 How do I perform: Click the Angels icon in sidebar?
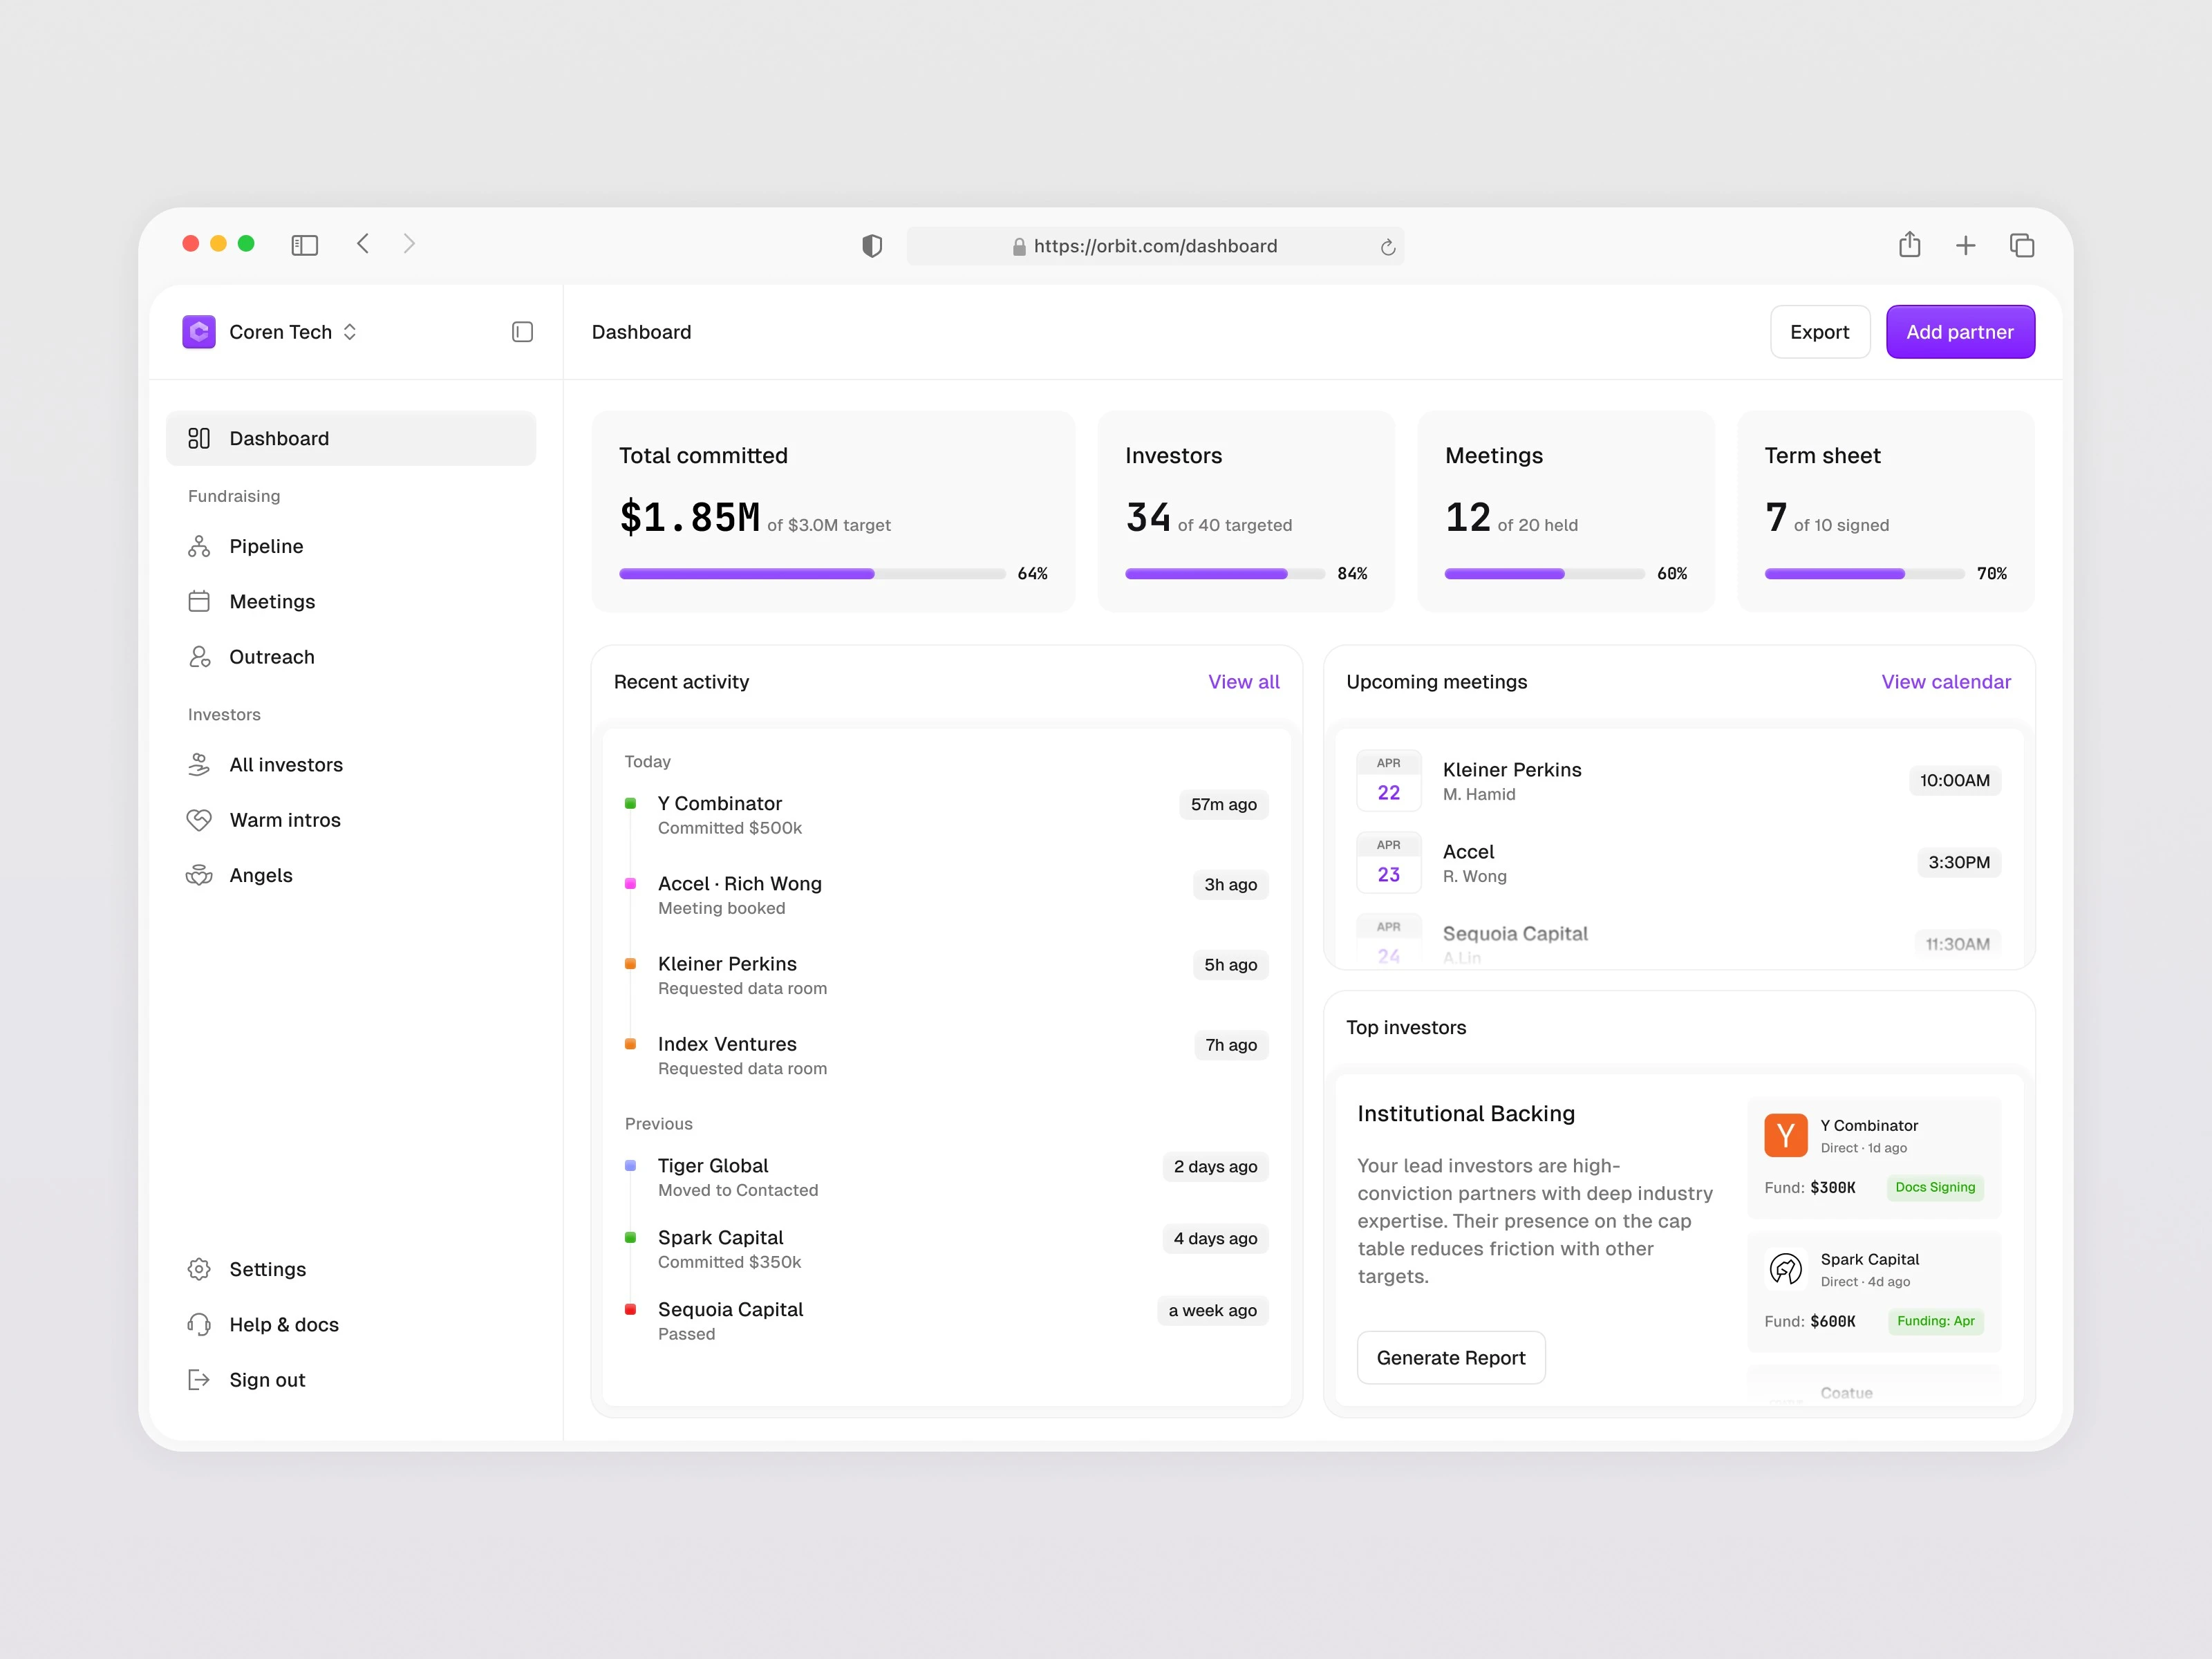pos(199,875)
